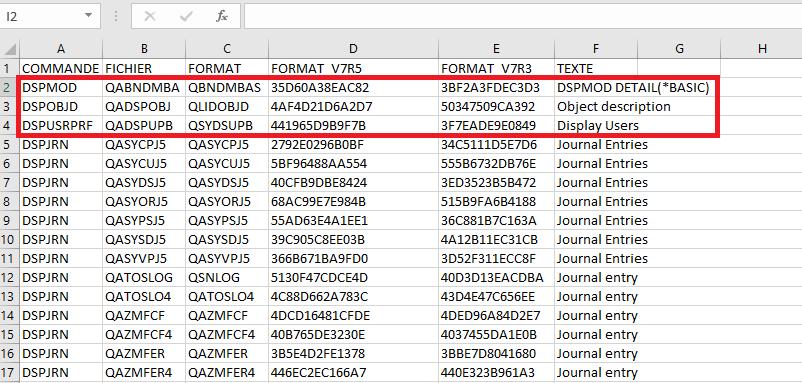The height and width of the screenshot is (383, 802).
Task: Select row 1 header
Action: tap(10, 68)
